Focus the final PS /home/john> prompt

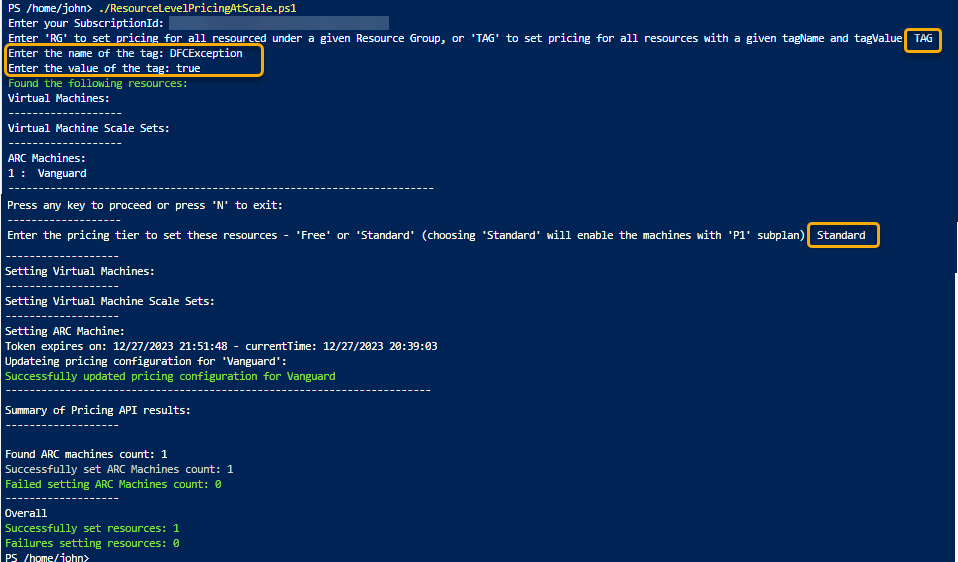point(47,557)
